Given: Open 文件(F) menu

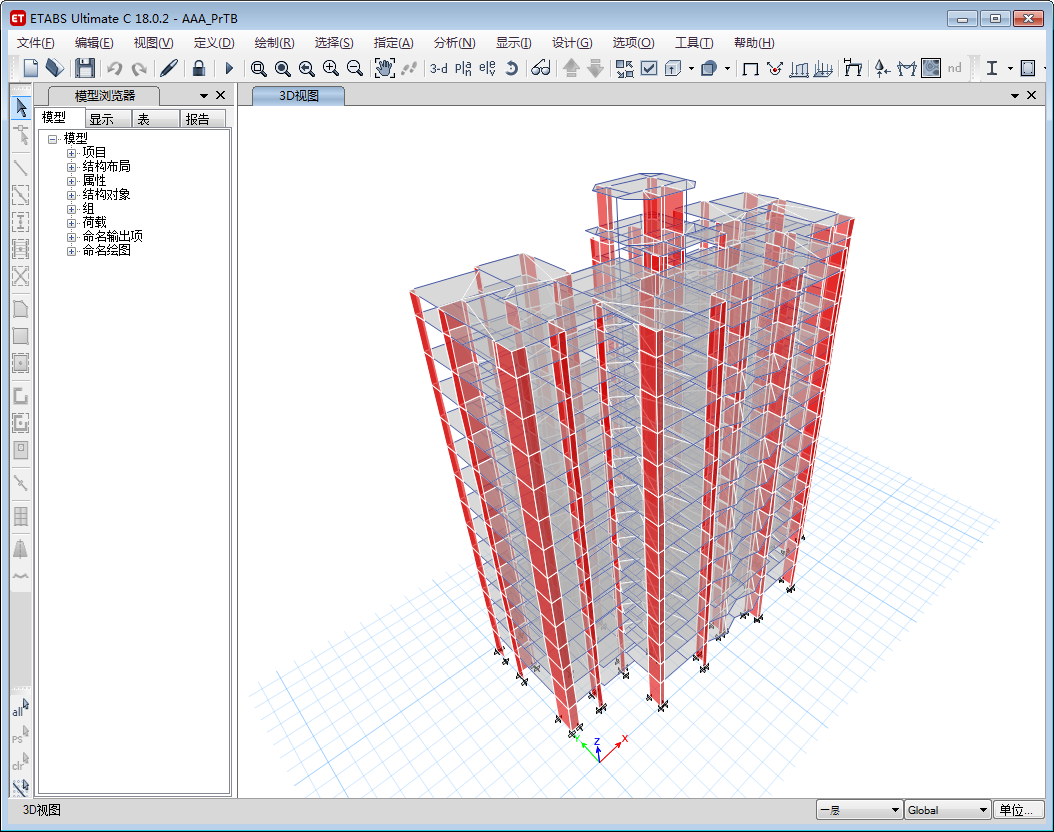Looking at the screenshot, I should 36,43.
